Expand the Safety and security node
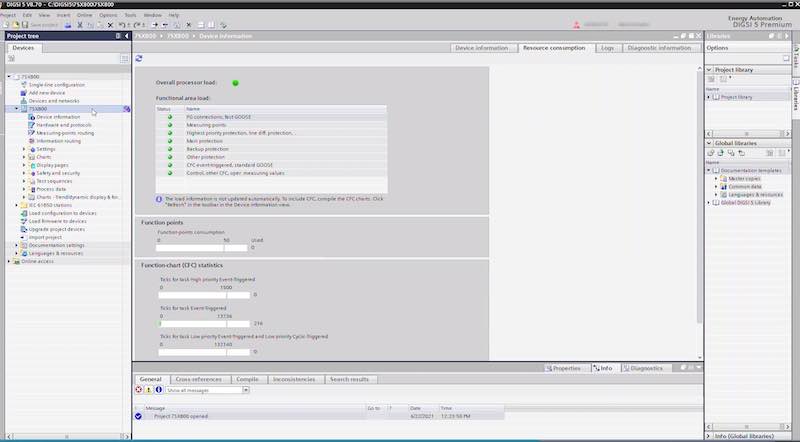 pos(24,173)
